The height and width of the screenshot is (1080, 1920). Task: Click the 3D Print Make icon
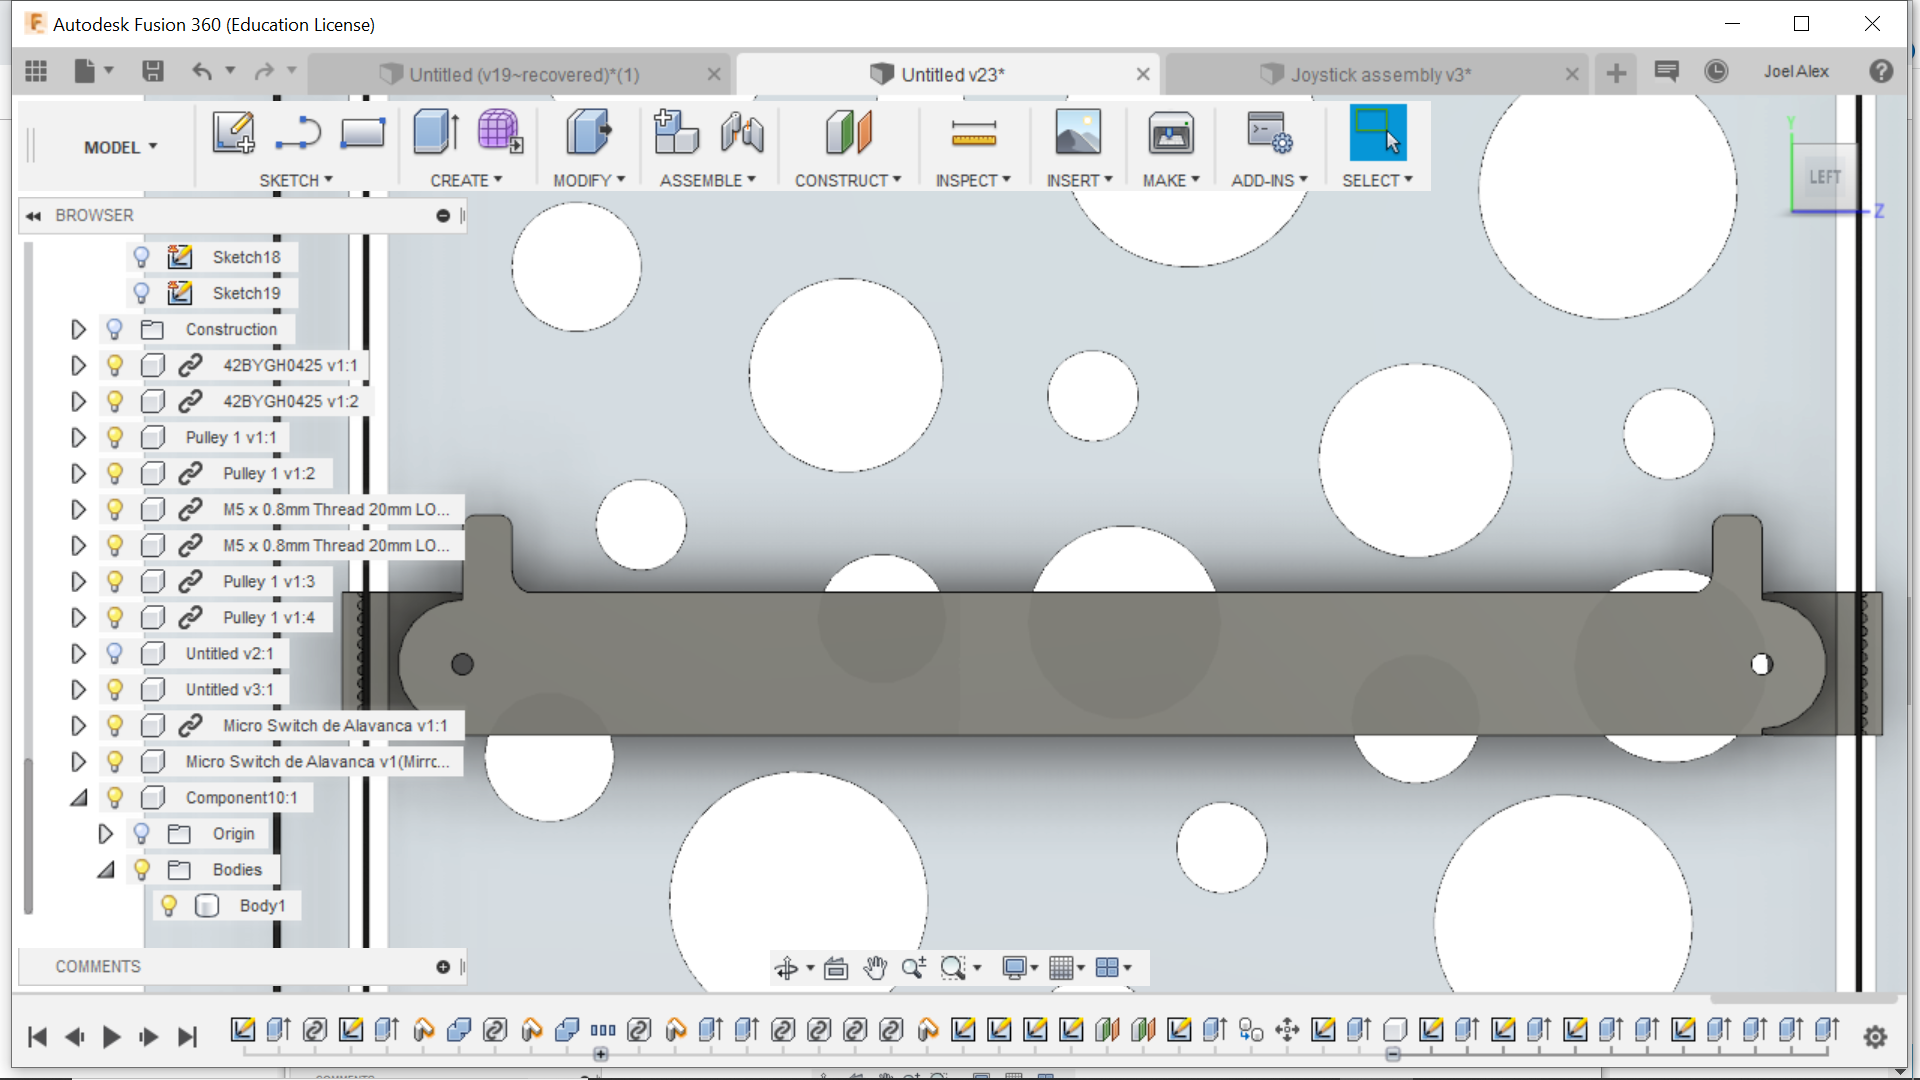pyautogui.click(x=1170, y=132)
